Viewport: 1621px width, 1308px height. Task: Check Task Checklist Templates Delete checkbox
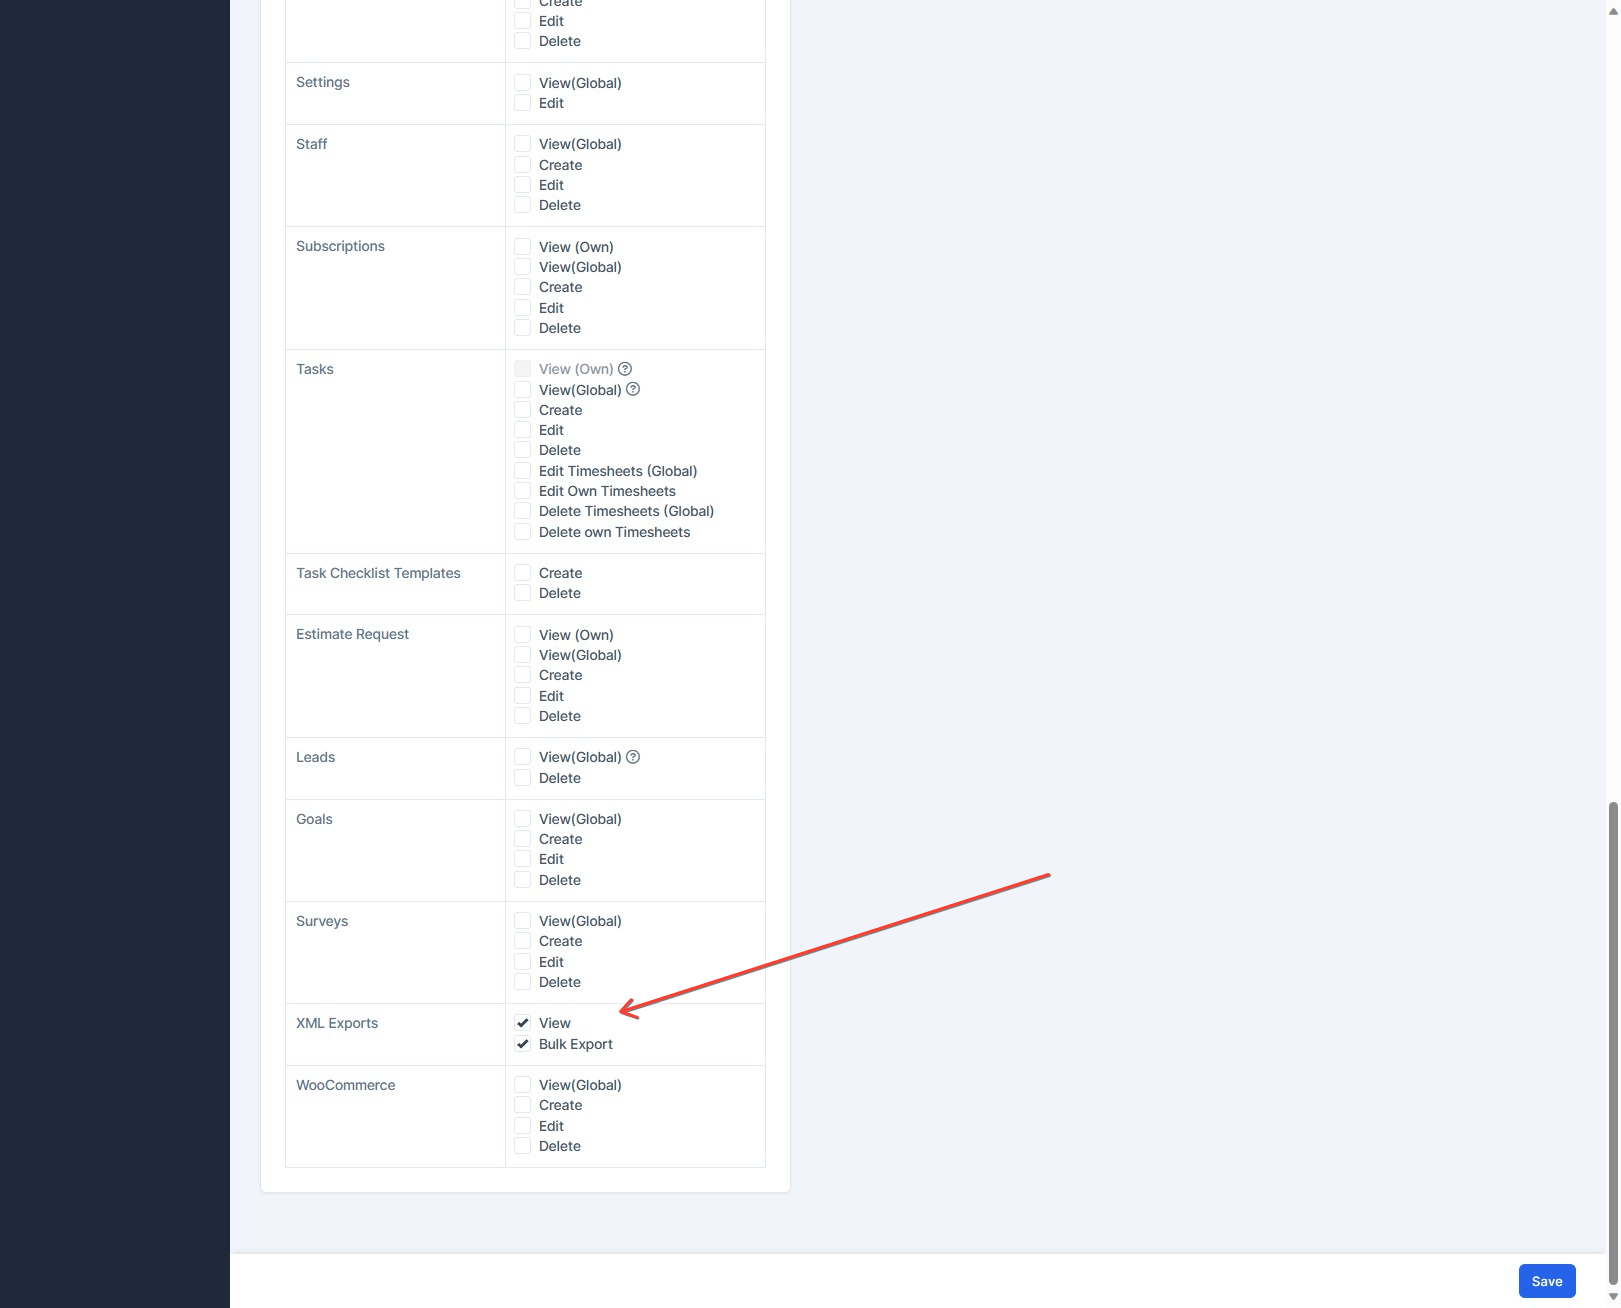[522, 593]
